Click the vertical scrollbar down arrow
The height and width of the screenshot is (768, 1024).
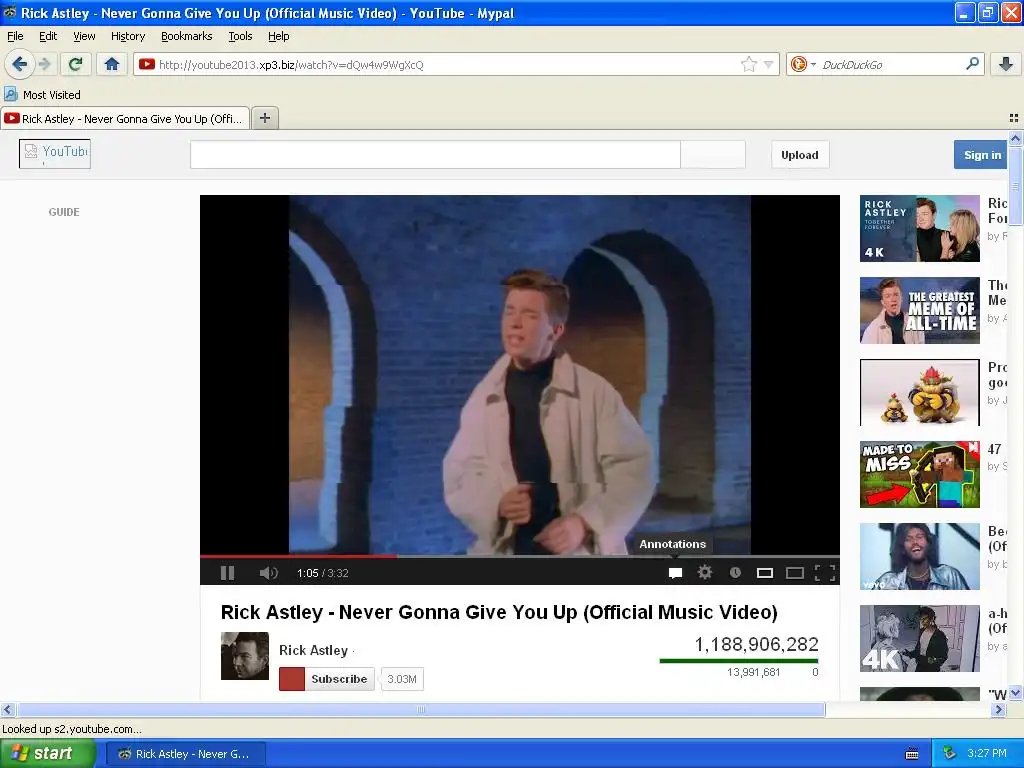coord(1015,693)
